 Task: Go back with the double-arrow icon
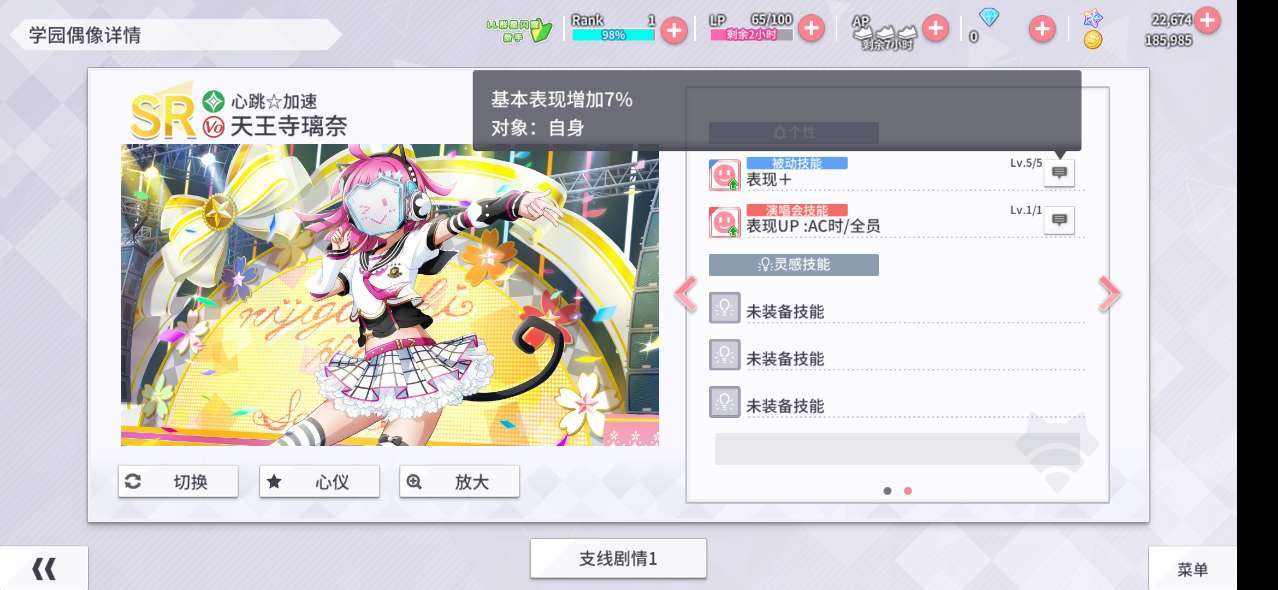[x=44, y=569]
